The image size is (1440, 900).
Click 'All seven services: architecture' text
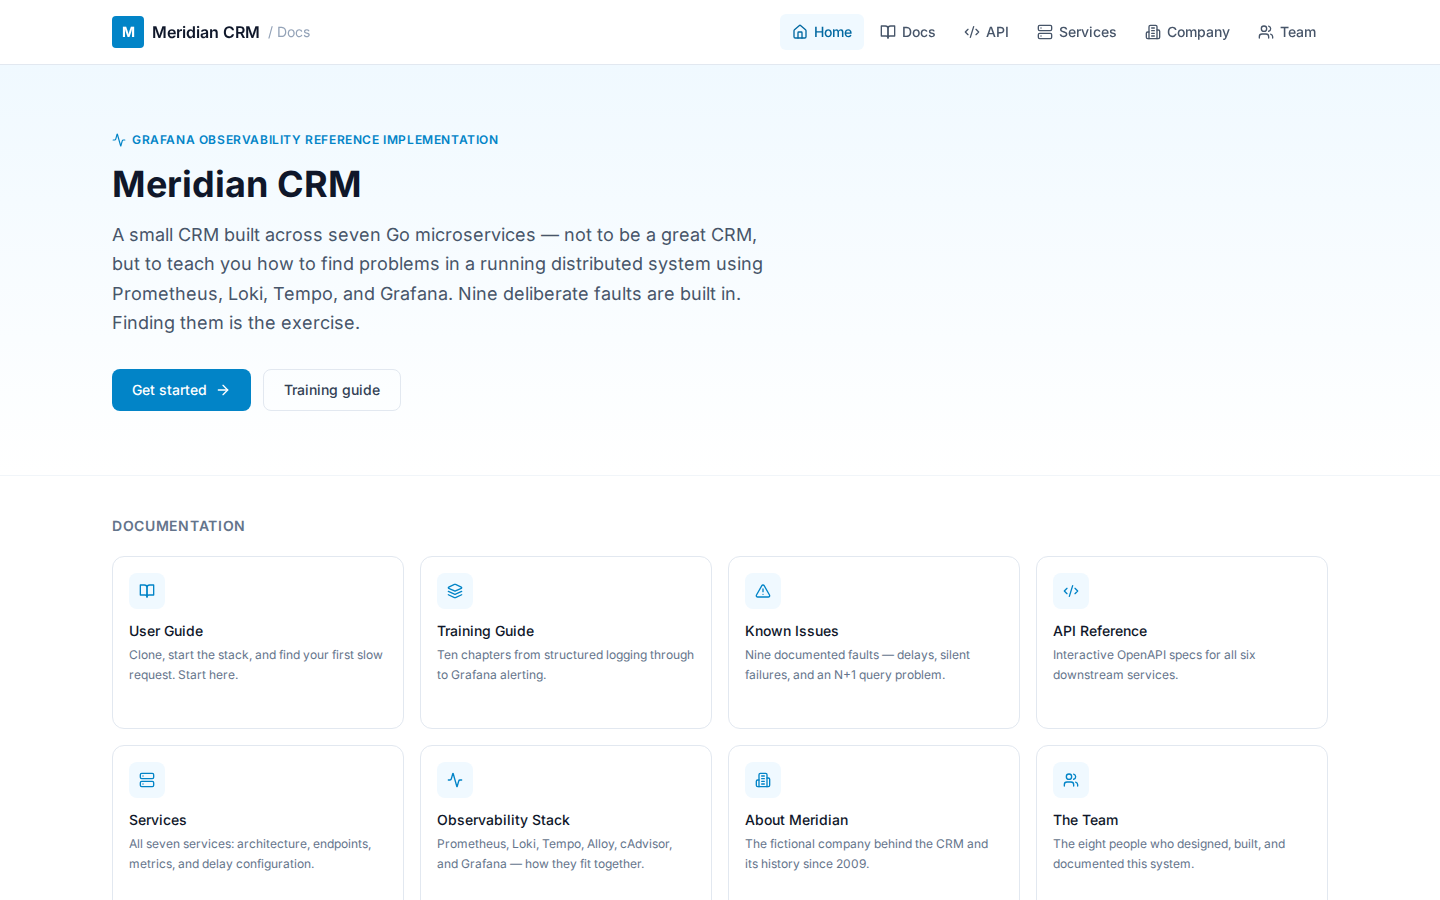250,854
